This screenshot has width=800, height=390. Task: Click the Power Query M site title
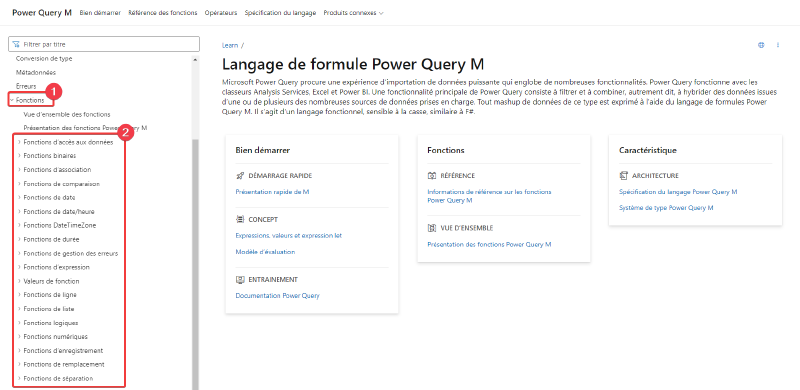42,13
